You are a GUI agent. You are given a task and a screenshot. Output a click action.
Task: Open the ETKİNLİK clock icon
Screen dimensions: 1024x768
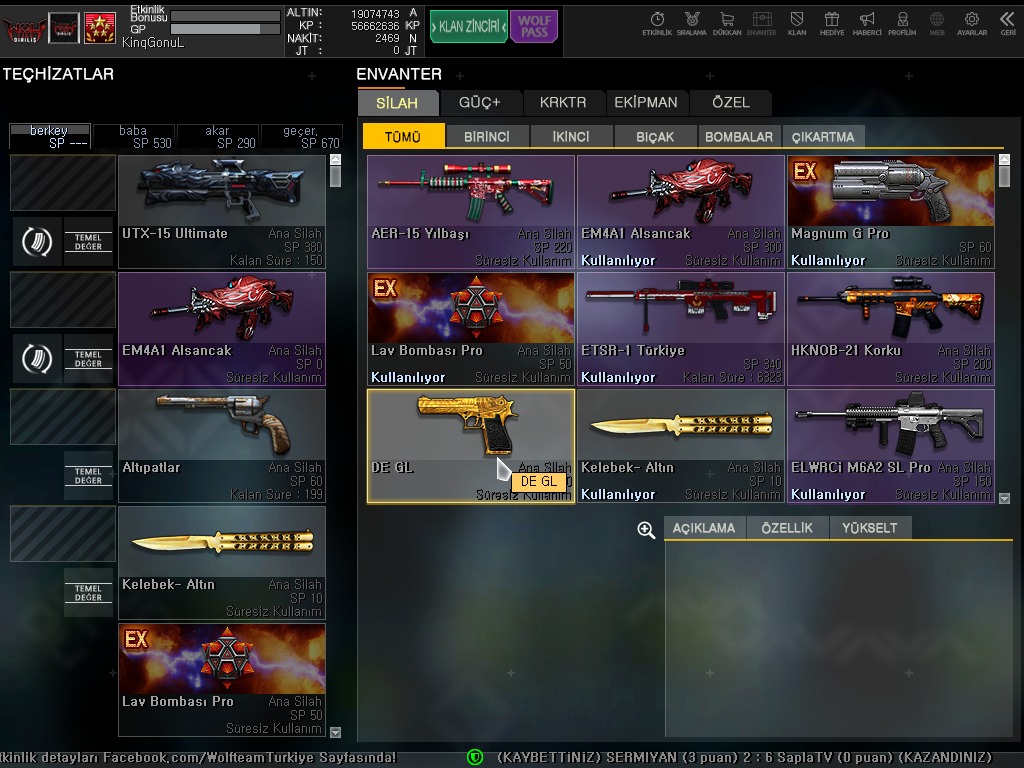[x=657, y=24]
